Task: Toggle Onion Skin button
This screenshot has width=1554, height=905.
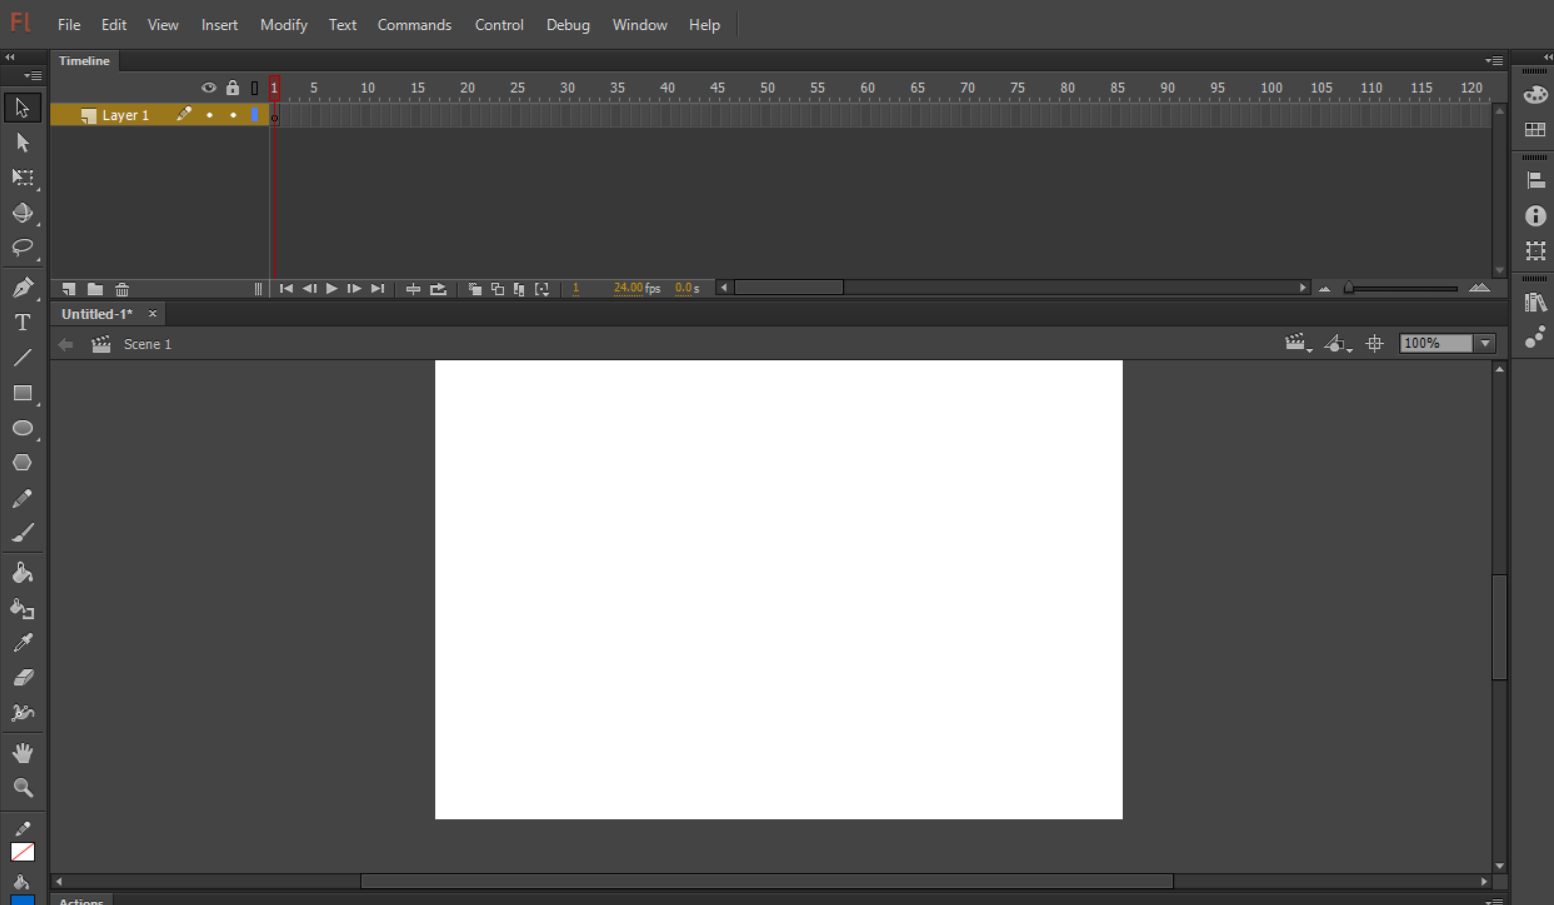Action: [x=475, y=289]
